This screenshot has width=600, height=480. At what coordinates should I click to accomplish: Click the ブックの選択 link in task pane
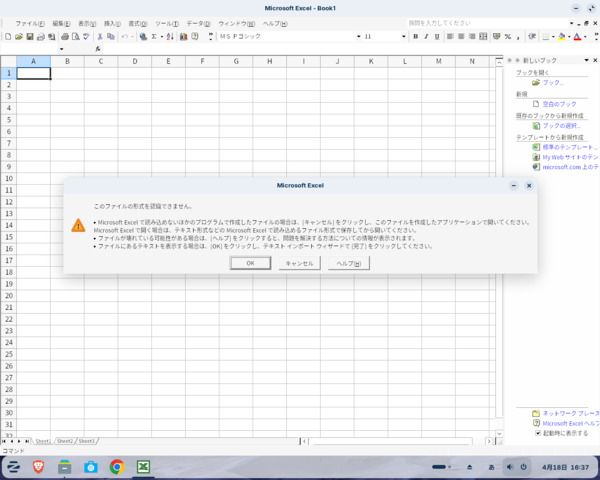562,126
